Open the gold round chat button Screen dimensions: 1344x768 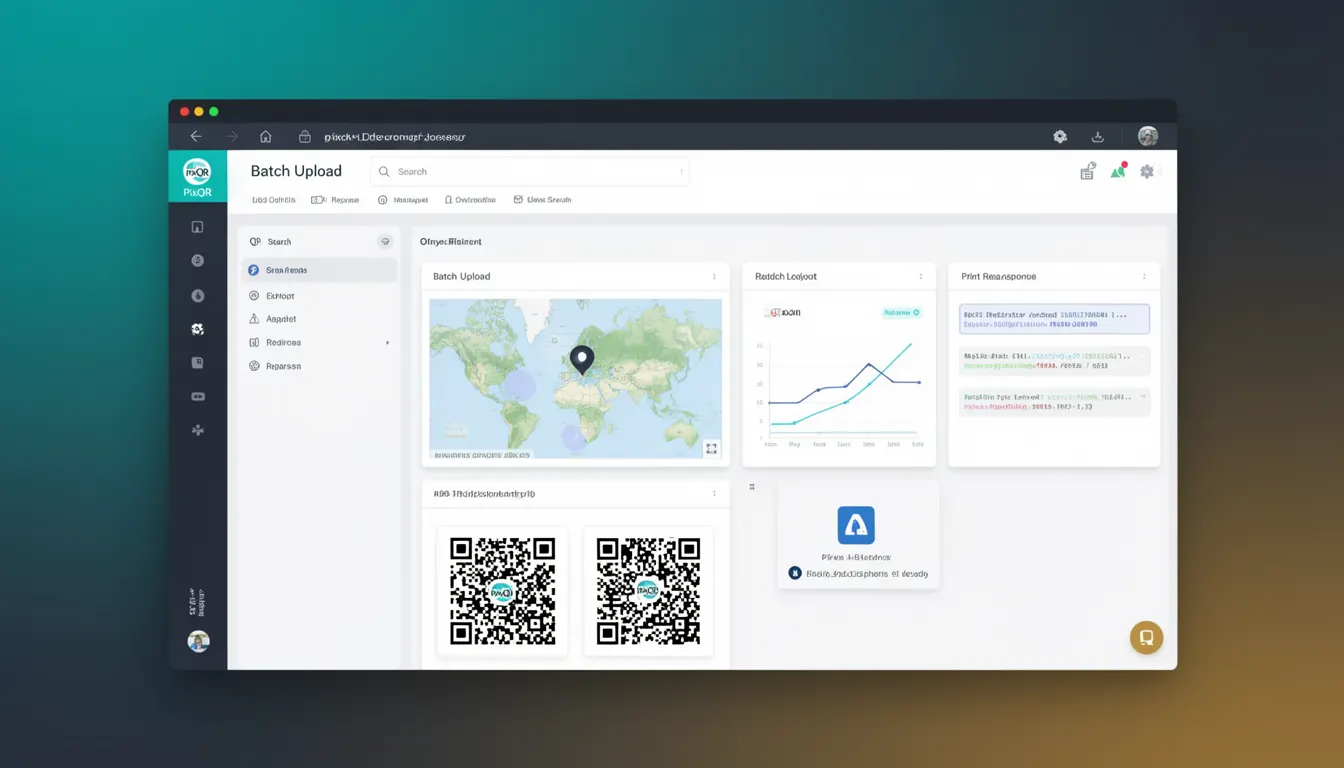(x=1146, y=637)
